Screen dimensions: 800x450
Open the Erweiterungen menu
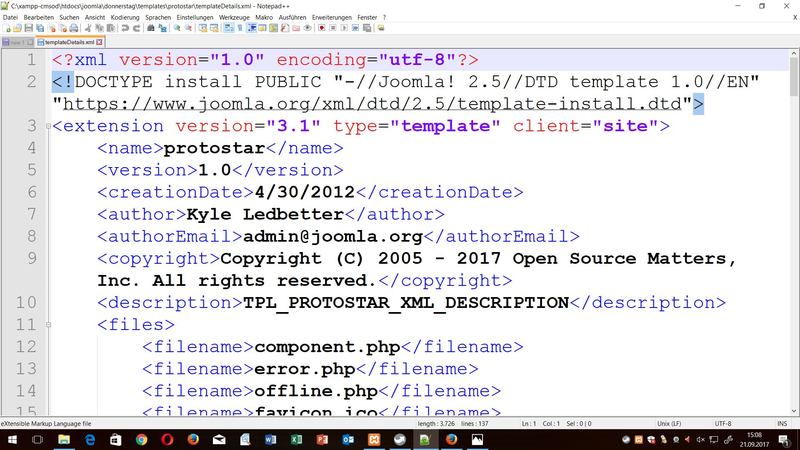334,18
